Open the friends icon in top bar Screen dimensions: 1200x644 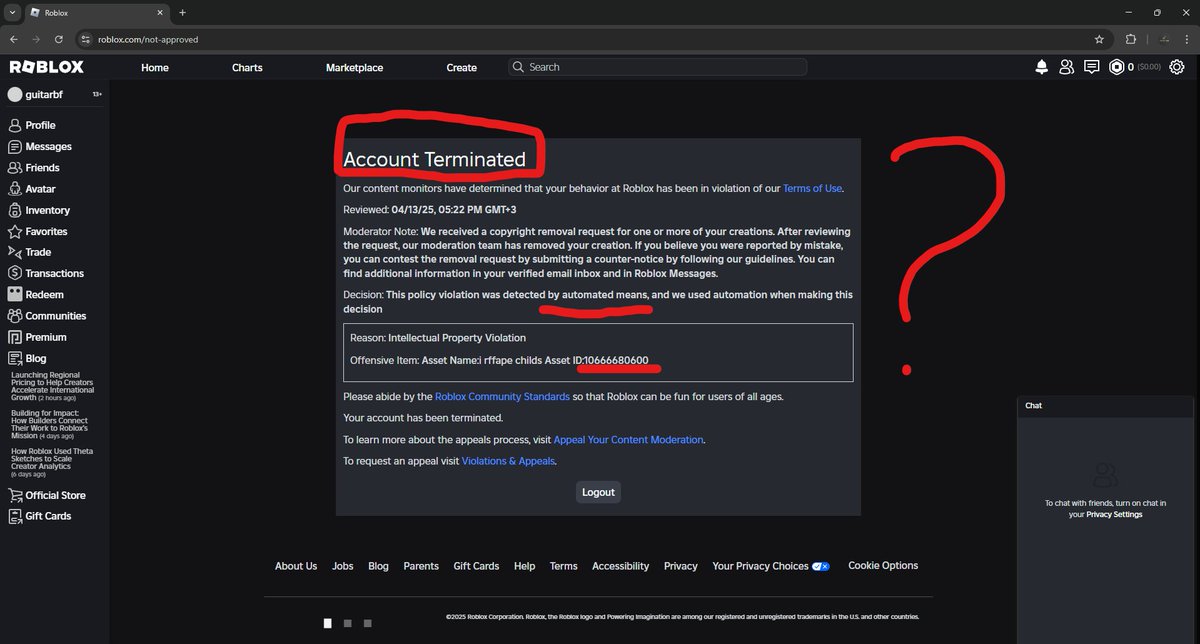[1066, 66]
